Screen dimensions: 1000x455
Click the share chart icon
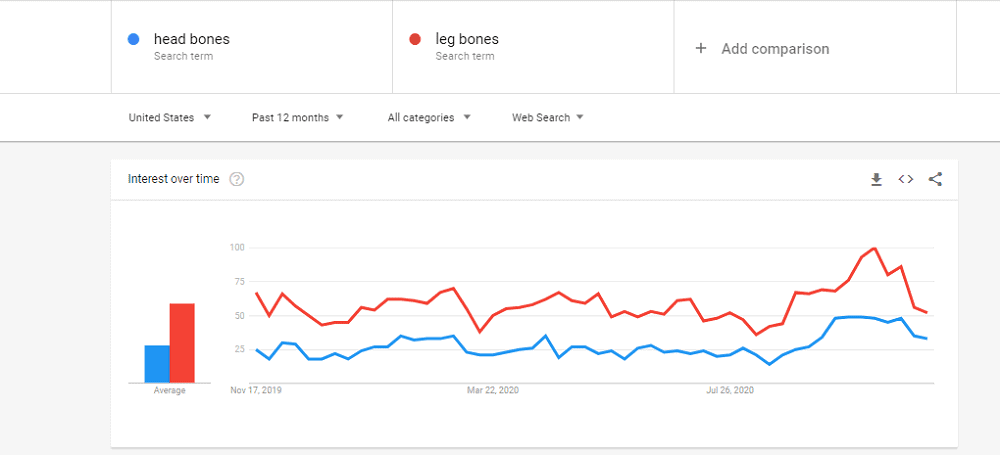(935, 179)
